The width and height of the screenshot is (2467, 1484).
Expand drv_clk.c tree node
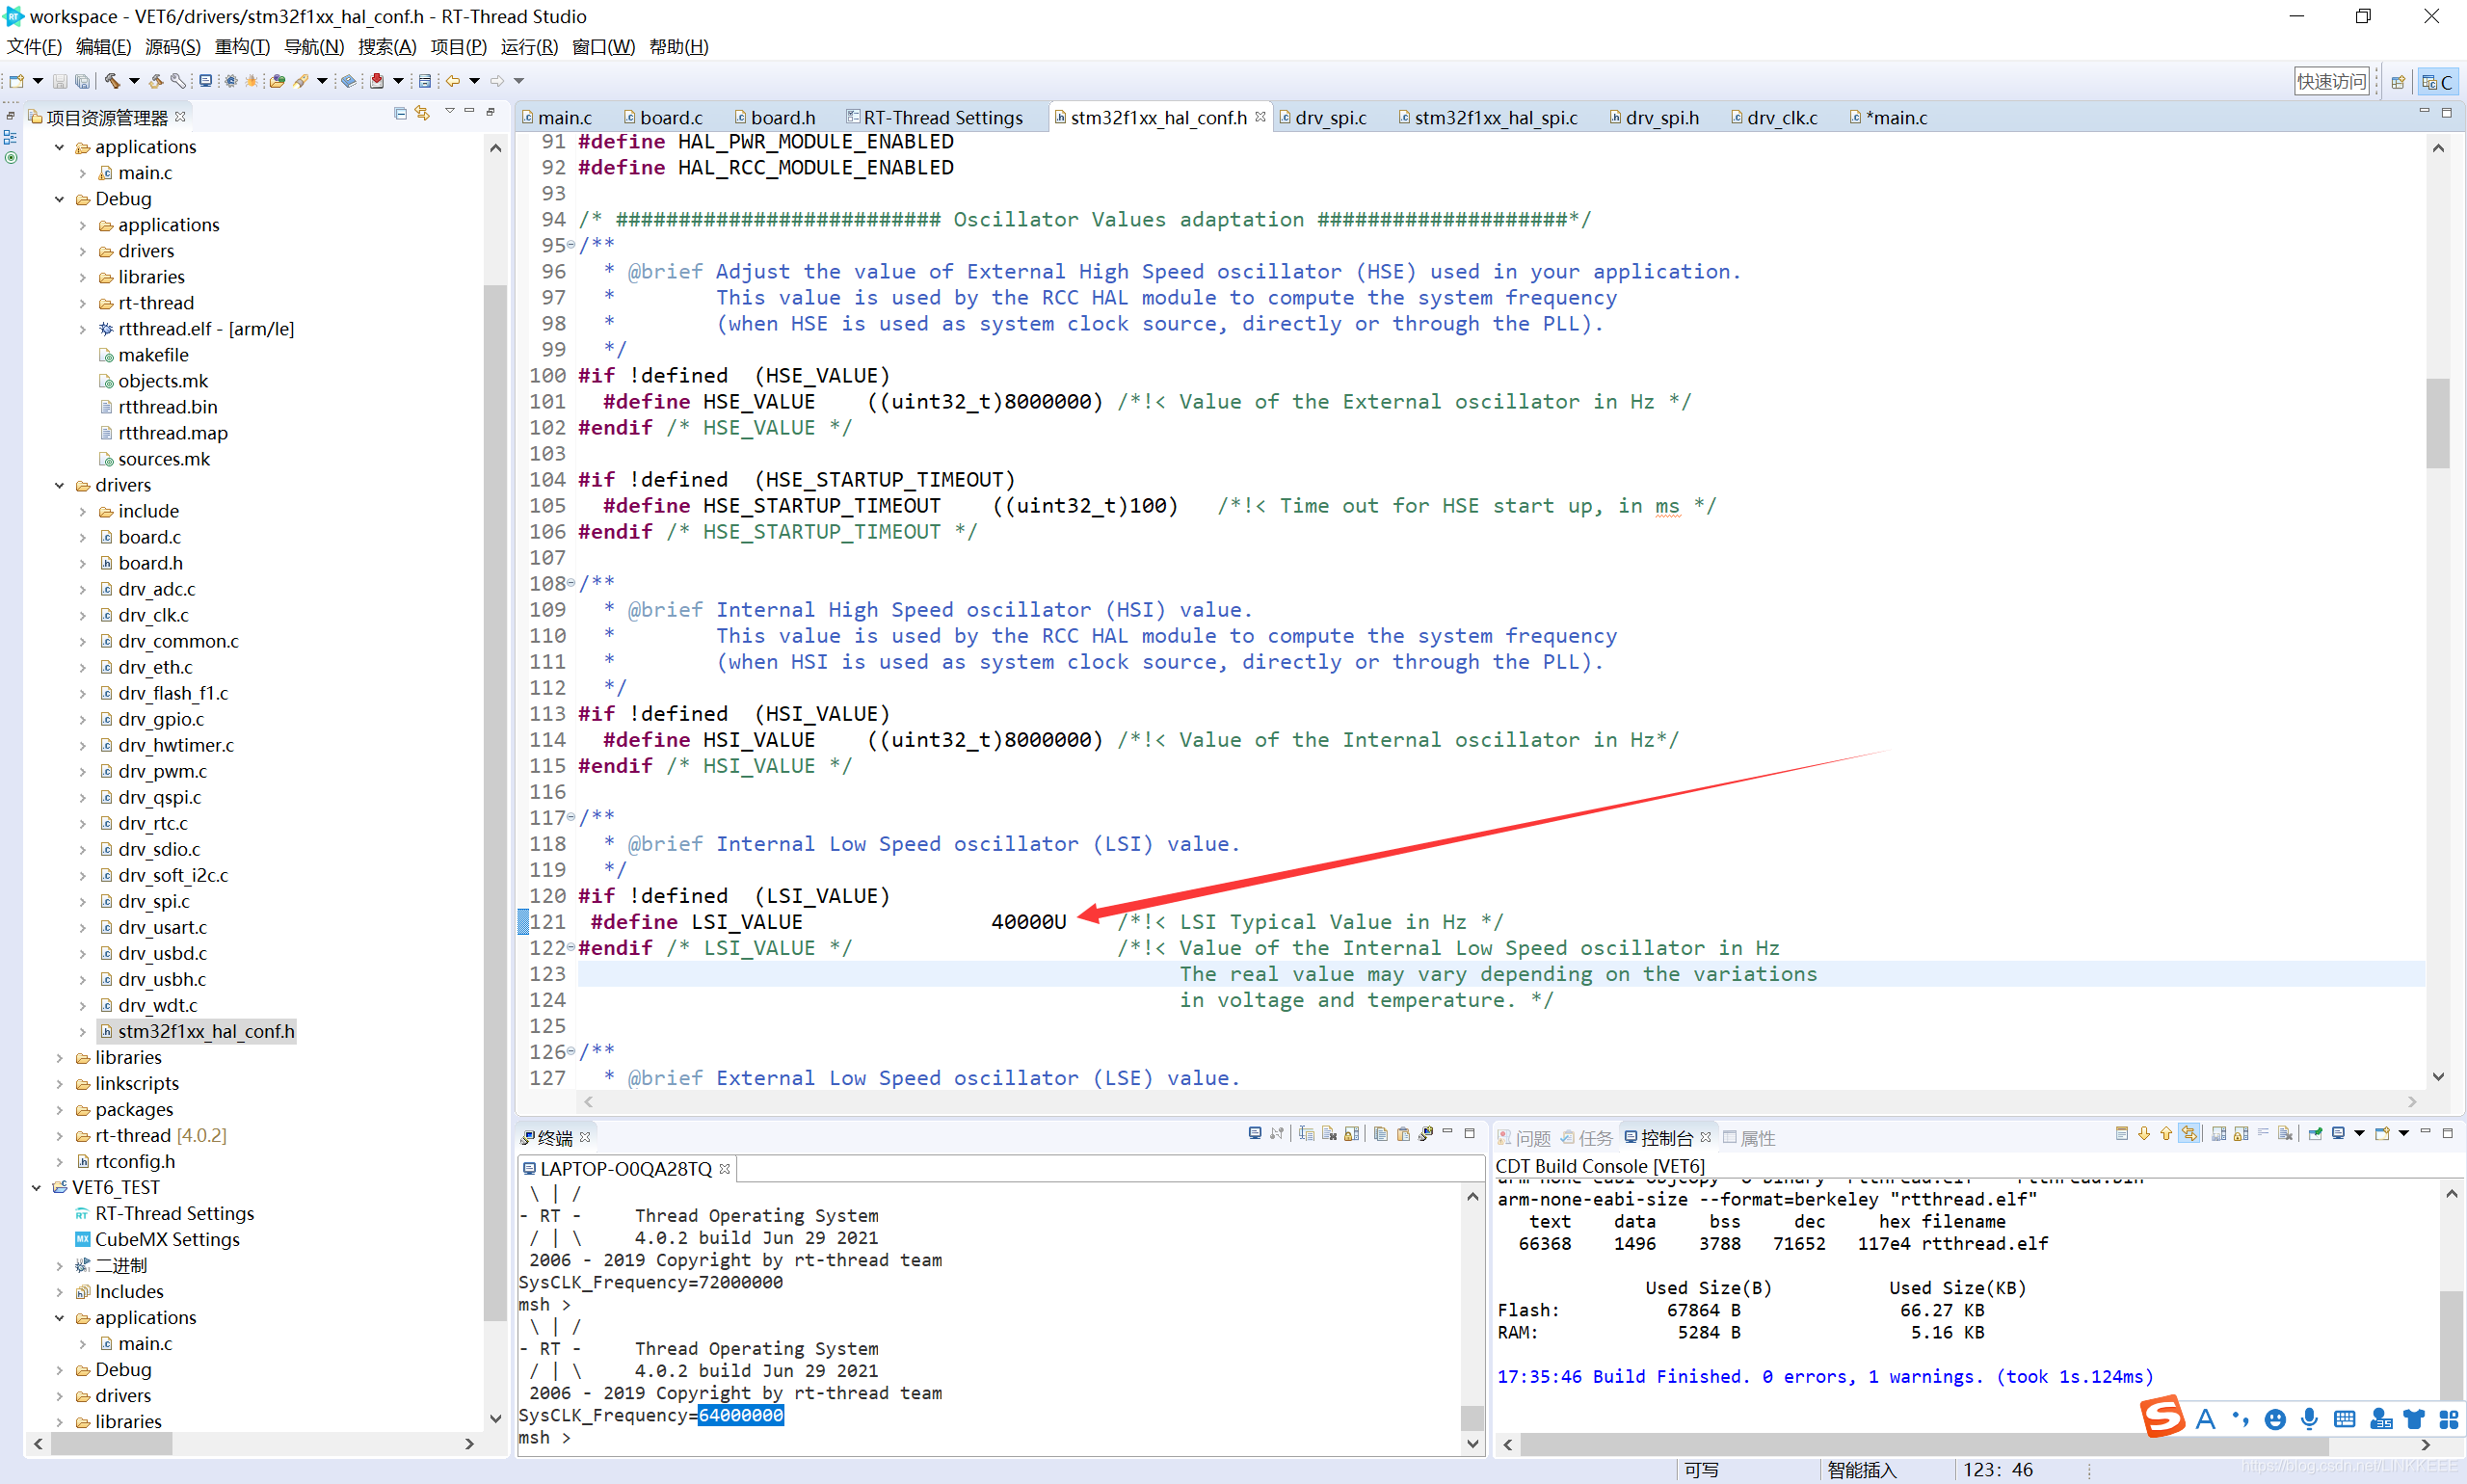tap(83, 615)
